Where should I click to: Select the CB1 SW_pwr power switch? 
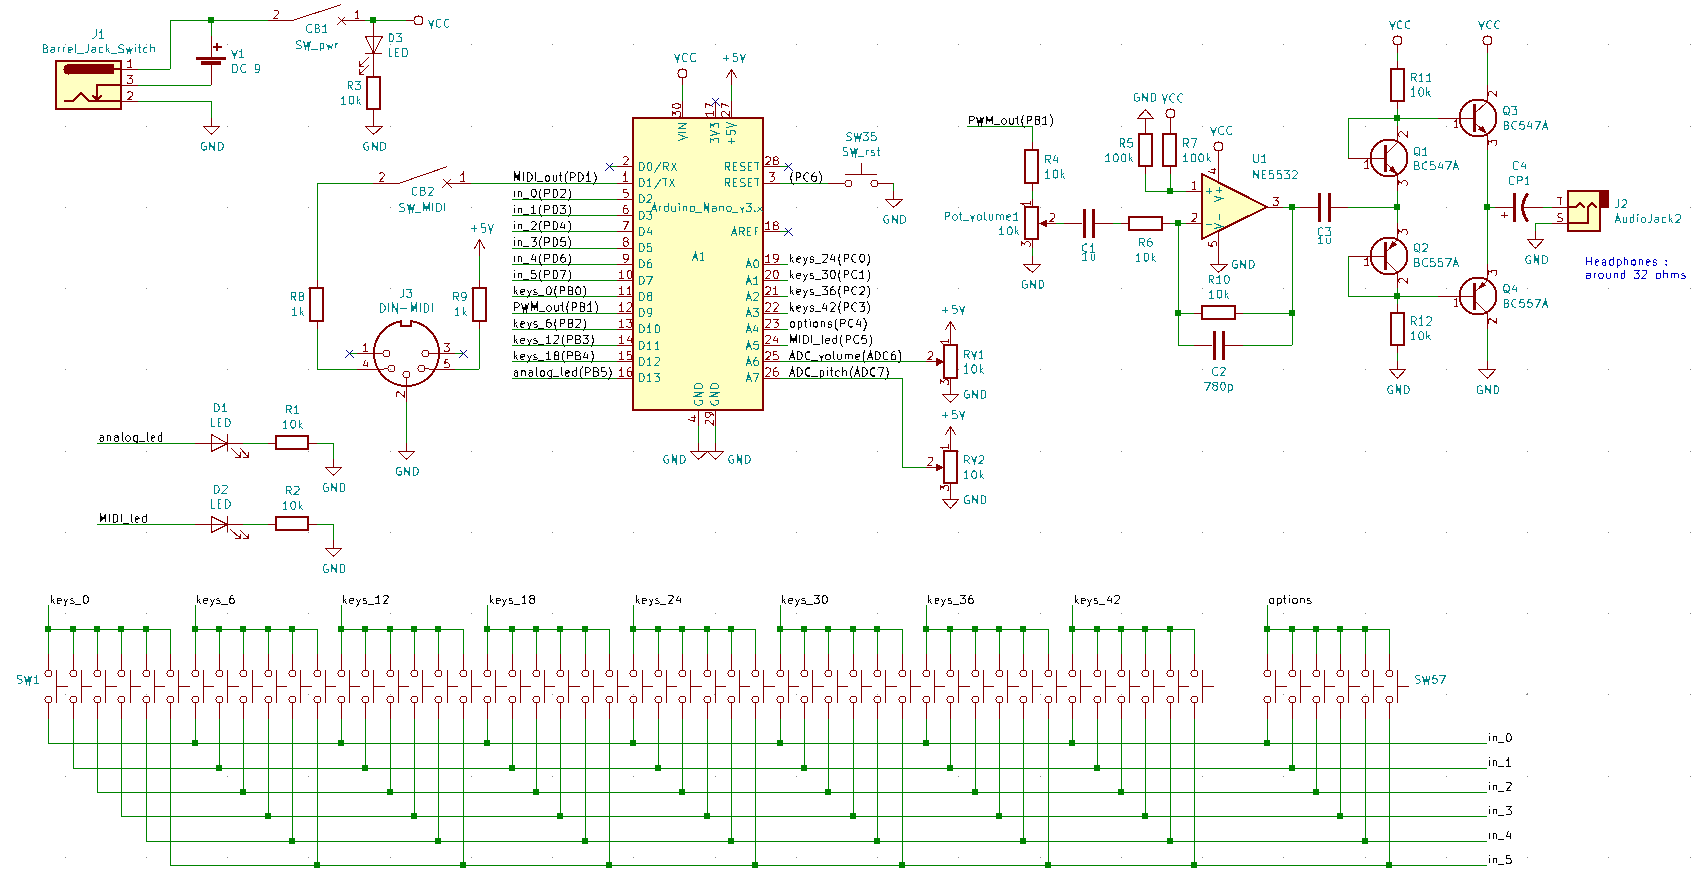pos(316,16)
